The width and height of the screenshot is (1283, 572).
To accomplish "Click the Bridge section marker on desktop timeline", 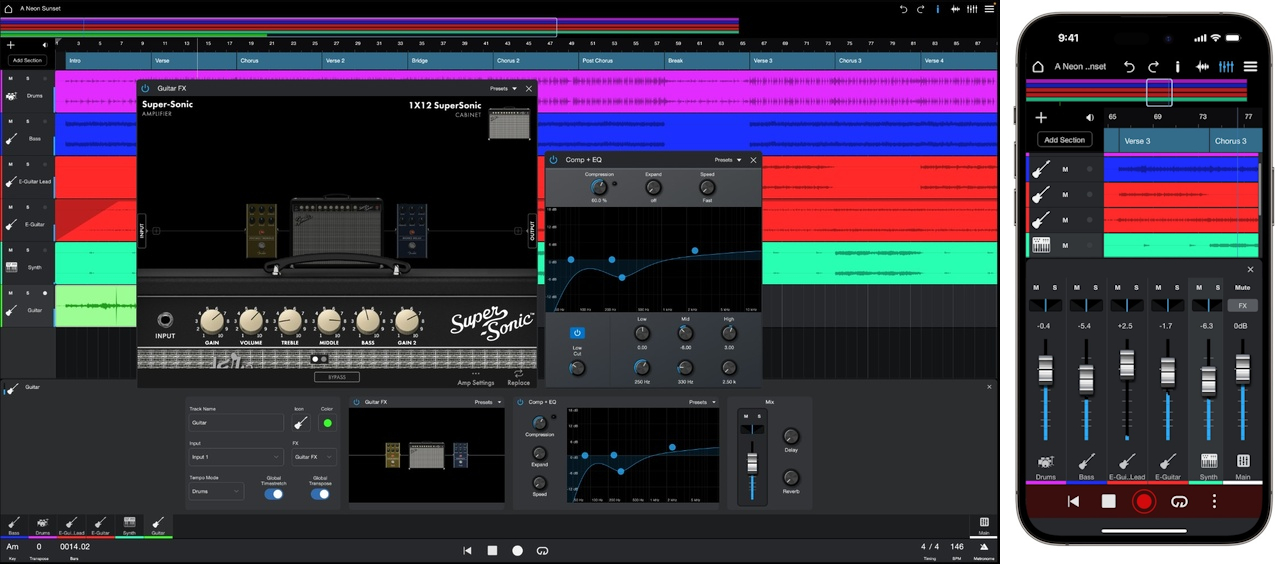I will point(450,60).
